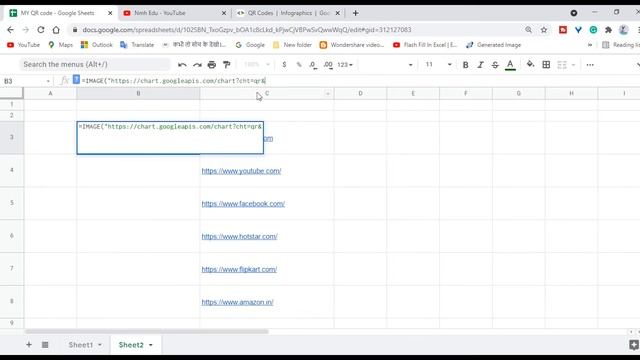The height and width of the screenshot is (360, 640).
Task: Toggle strikethrough formatting
Action: [495, 64]
